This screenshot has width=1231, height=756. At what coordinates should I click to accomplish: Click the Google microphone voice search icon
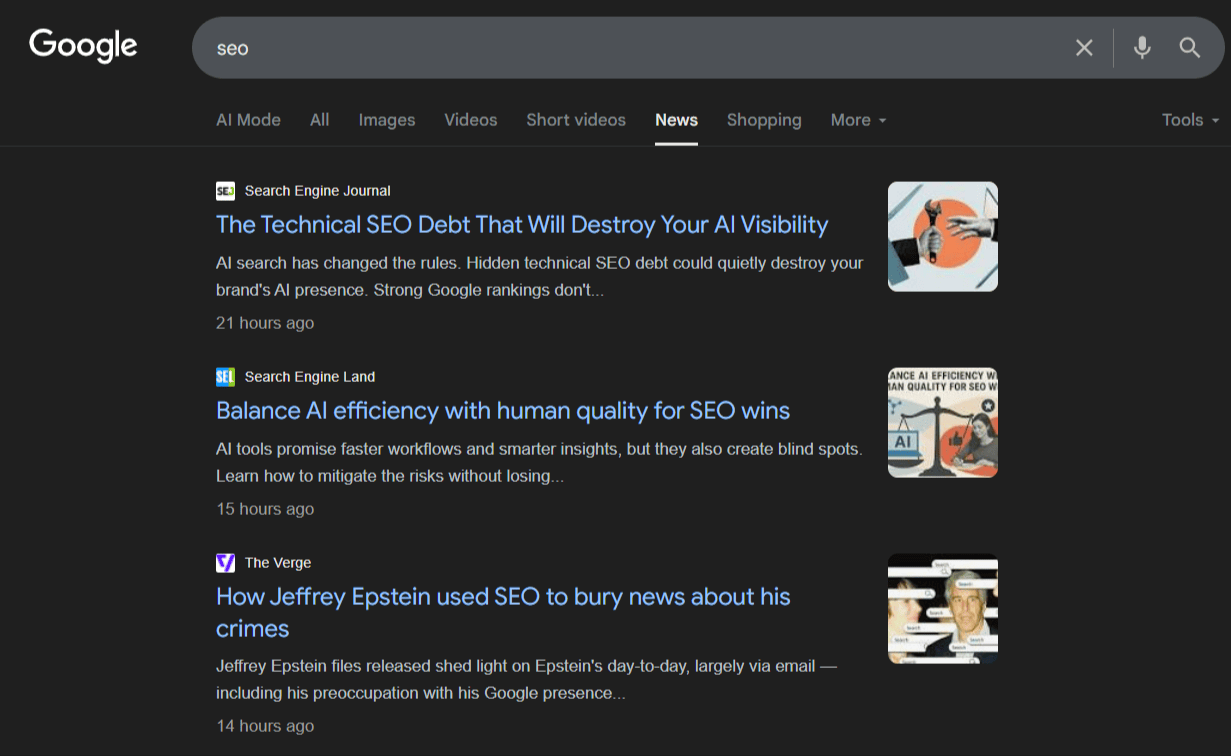click(1141, 47)
